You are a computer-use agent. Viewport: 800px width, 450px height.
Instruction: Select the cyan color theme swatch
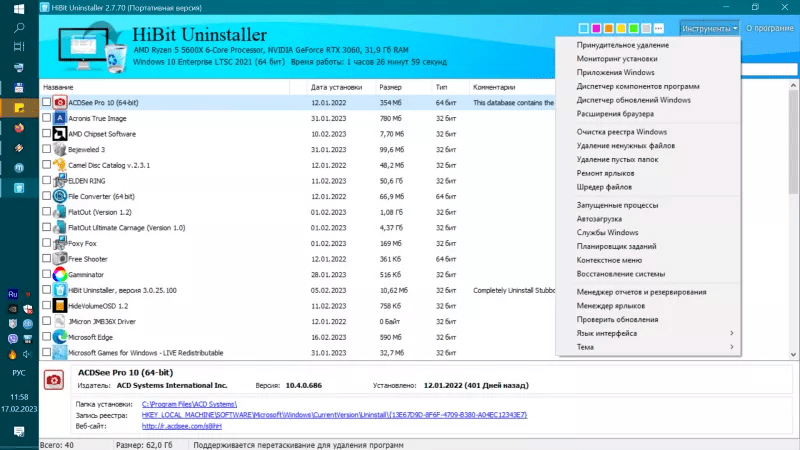pos(584,29)
